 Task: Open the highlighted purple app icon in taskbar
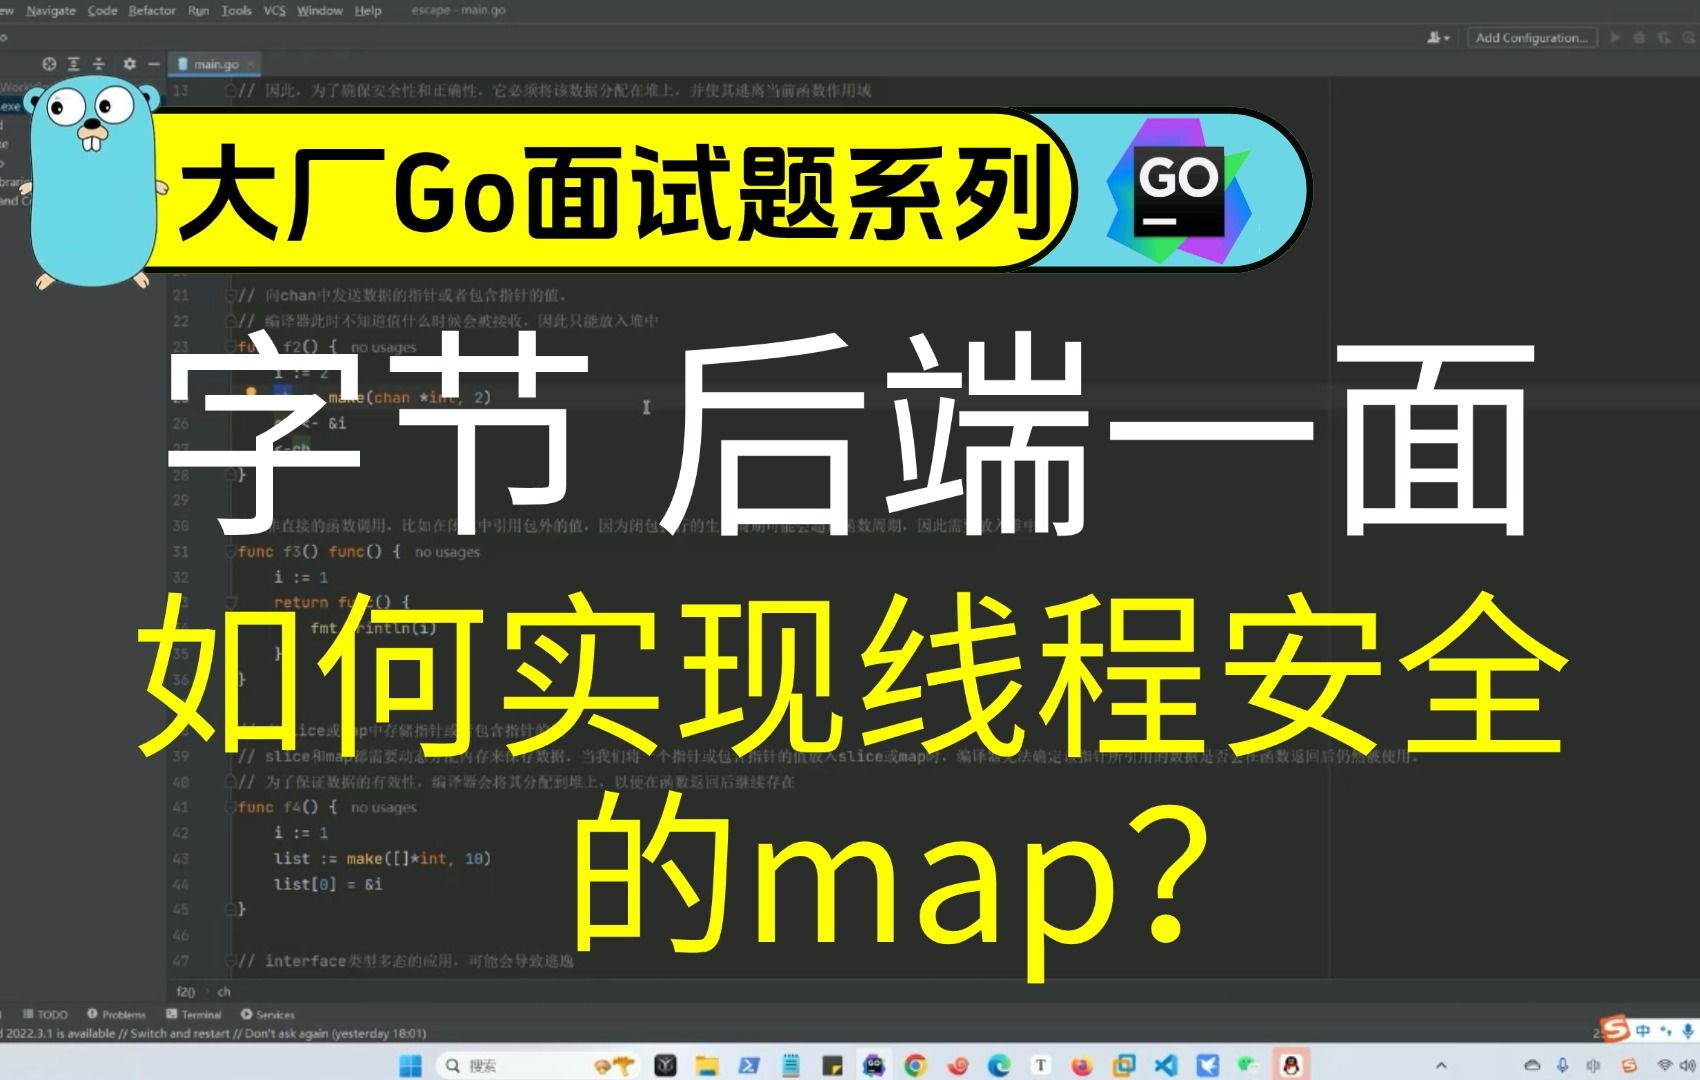pos(874,1065)
